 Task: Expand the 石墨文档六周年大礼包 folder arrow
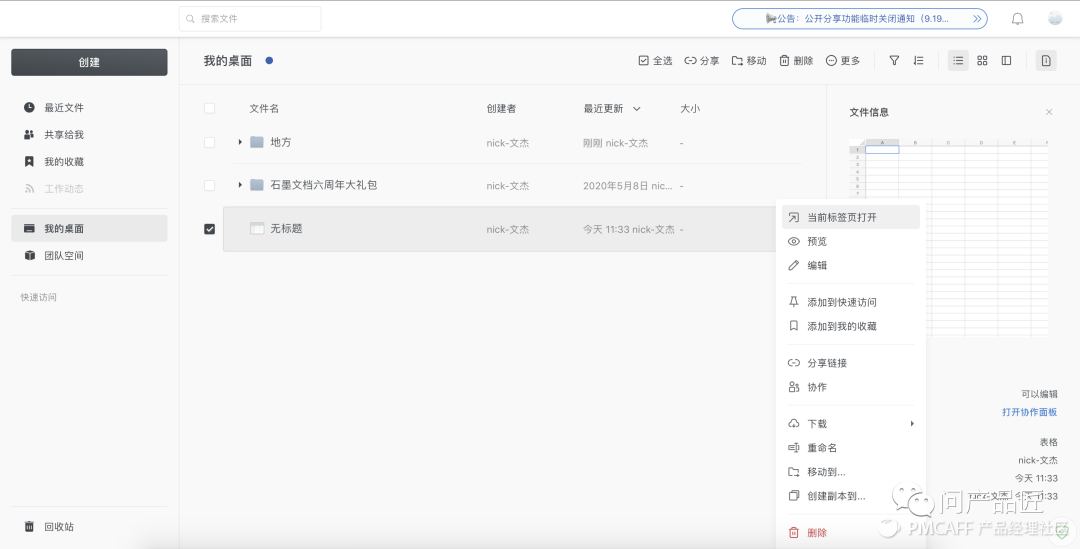(x=240, y=185)
